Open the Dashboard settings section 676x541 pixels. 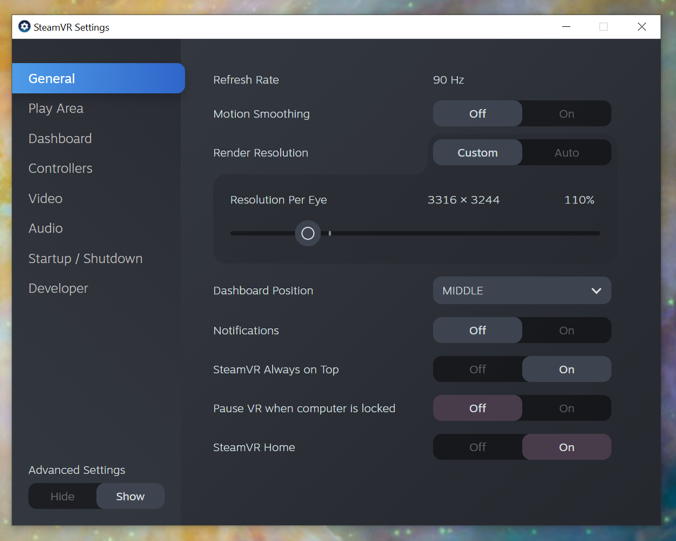pyautogui.click(x=60, y=138)
